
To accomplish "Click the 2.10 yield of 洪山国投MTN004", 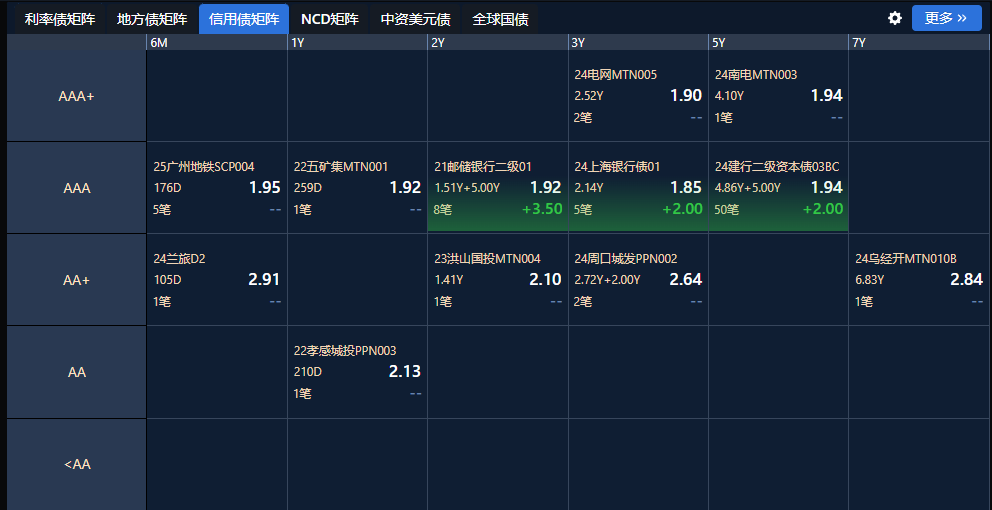I will coord(545,280).
